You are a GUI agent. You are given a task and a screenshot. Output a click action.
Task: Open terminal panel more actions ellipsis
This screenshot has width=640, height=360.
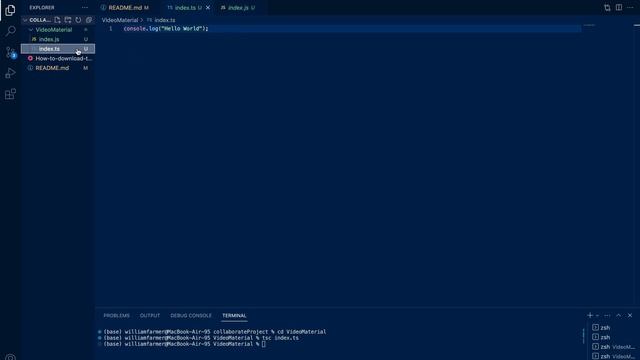pos(607,316)
